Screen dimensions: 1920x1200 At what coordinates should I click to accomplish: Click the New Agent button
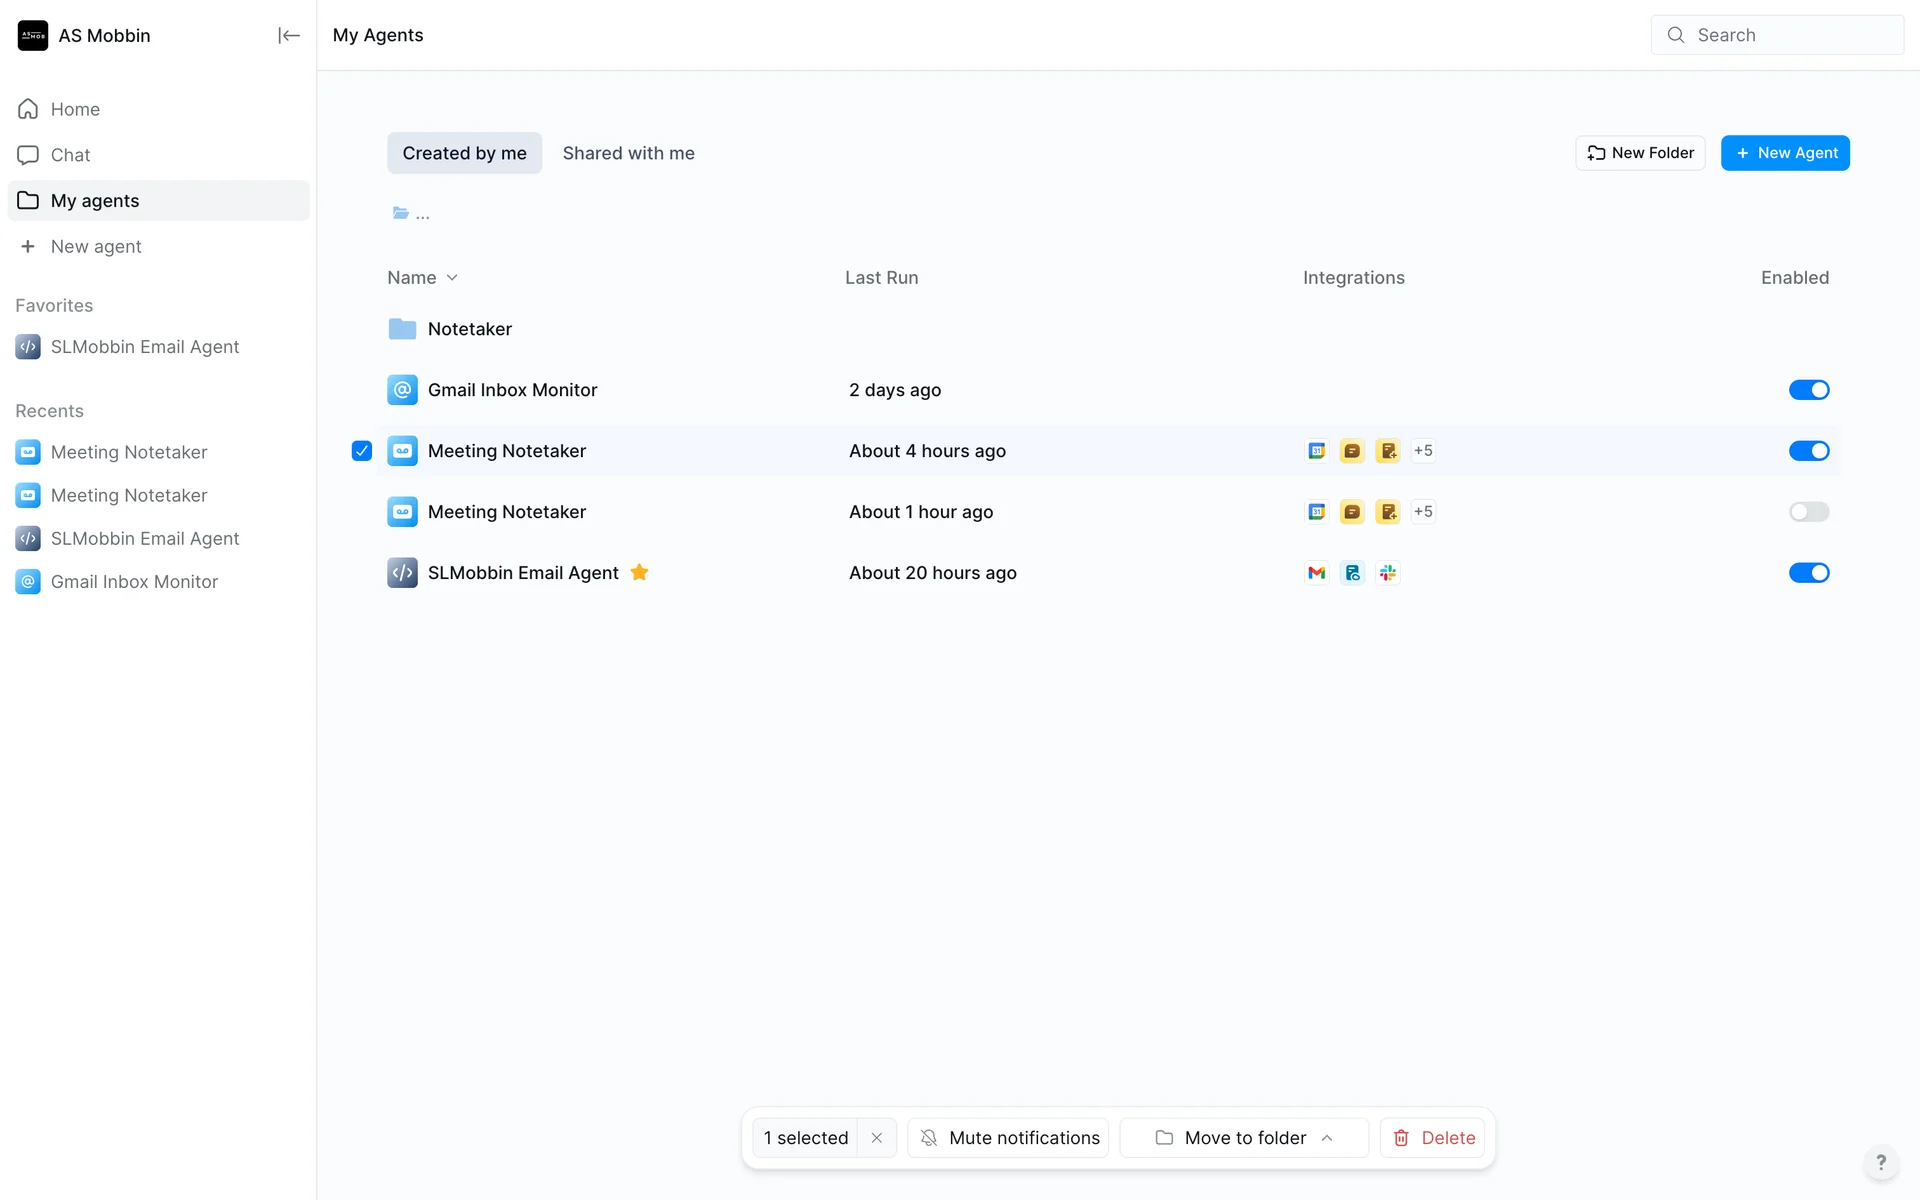[1785, 153]
